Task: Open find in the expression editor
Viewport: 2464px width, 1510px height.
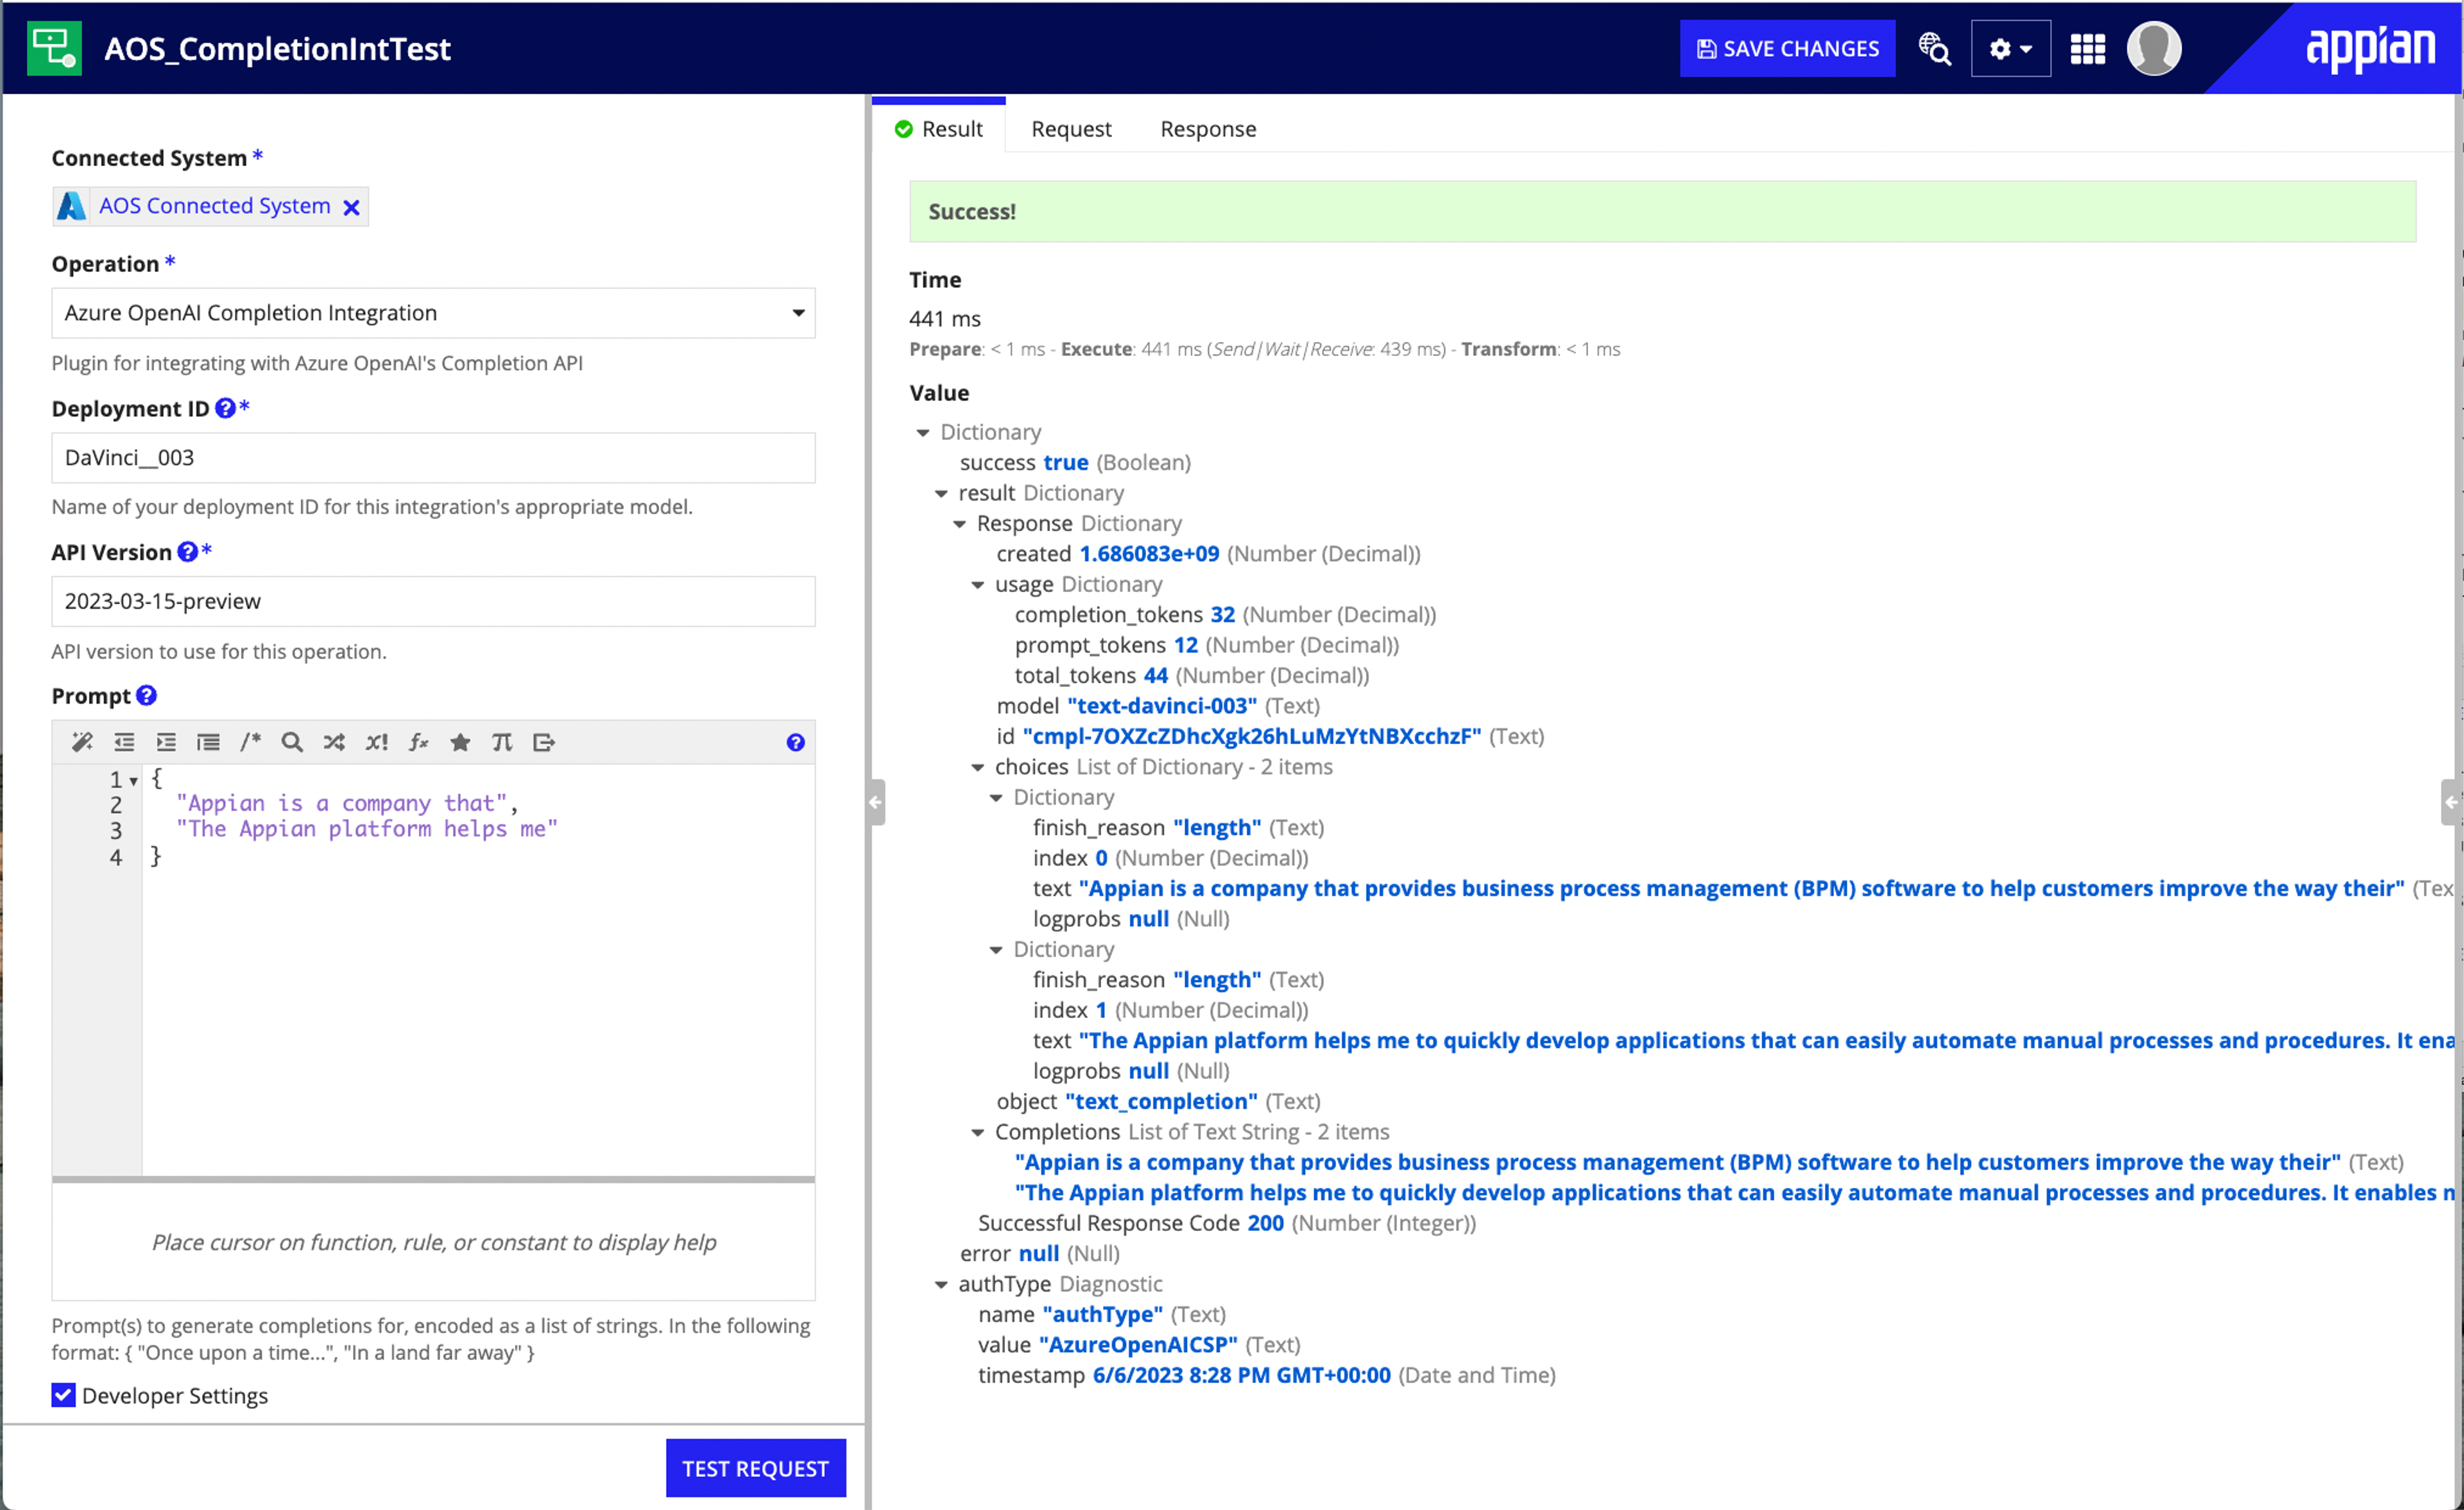Action: (x=292, y=742)
